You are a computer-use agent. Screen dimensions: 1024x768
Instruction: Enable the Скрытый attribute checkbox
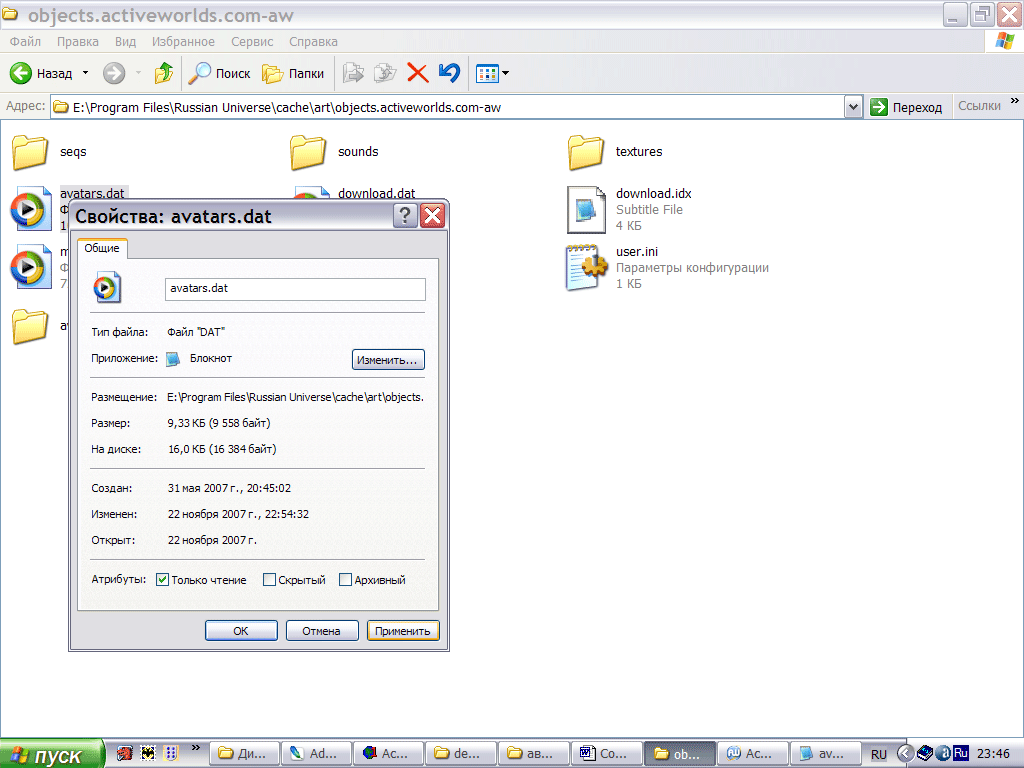pos(269,580)
